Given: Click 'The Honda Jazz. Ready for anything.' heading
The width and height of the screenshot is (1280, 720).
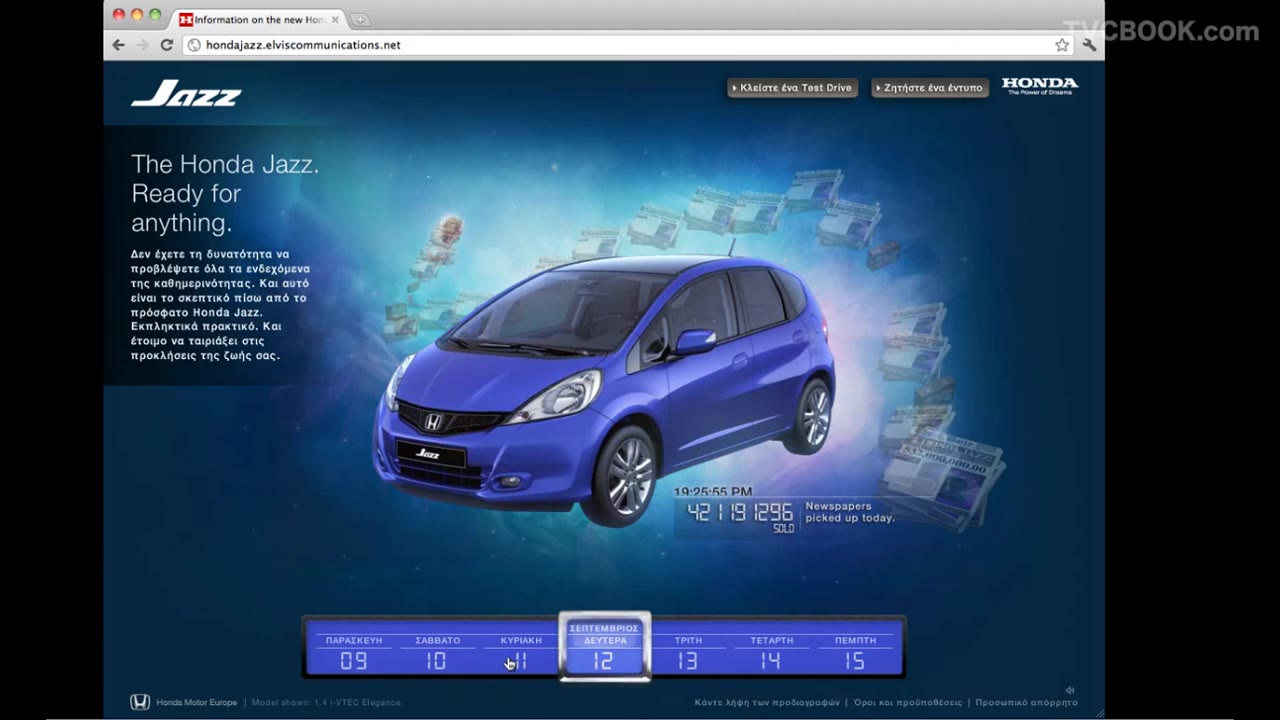Looking at the screenshot, I should point(225,193).
